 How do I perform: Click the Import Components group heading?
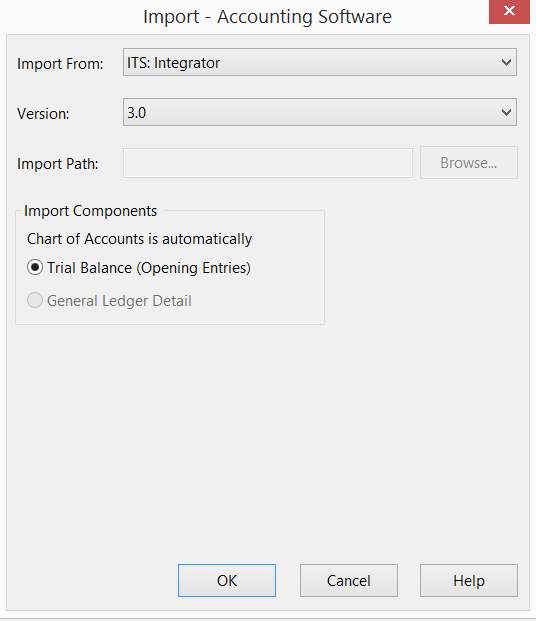coord(90,211)
